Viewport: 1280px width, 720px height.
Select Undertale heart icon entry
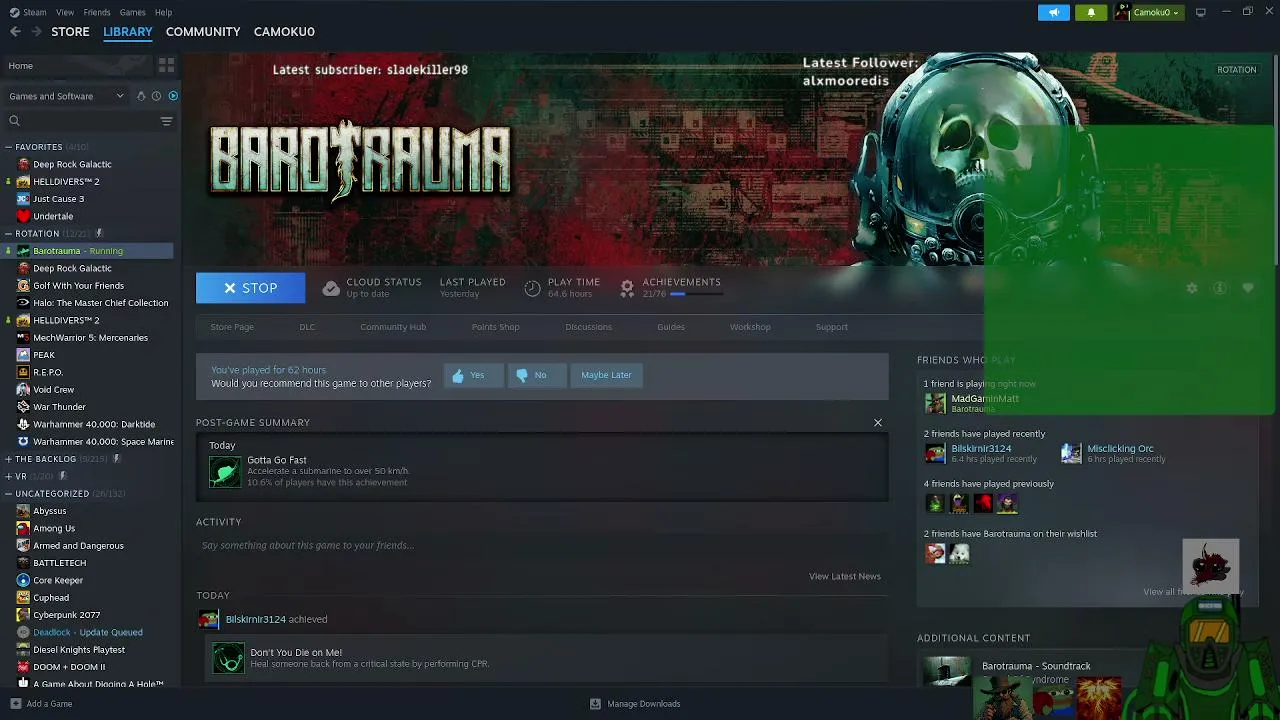coord(23,216)
